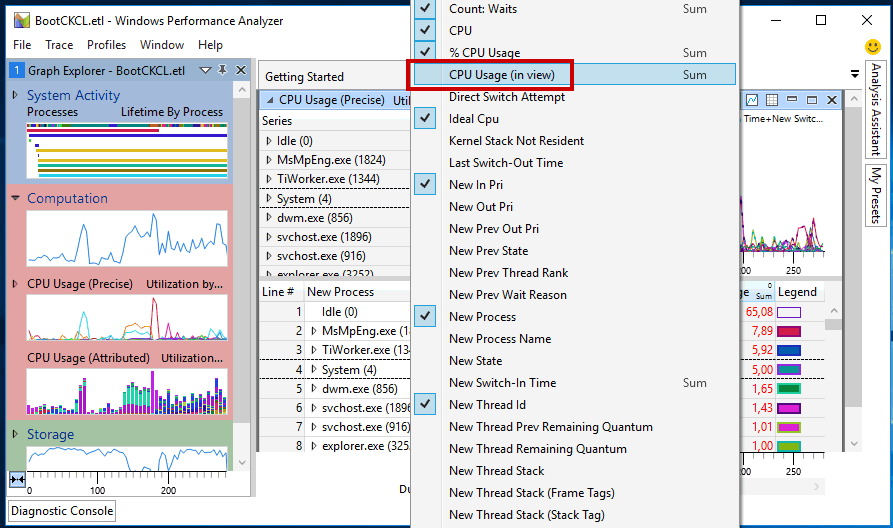Open the Diagnostic Console
This screenshot has width=893, height=528.
(x=62, y=511)
